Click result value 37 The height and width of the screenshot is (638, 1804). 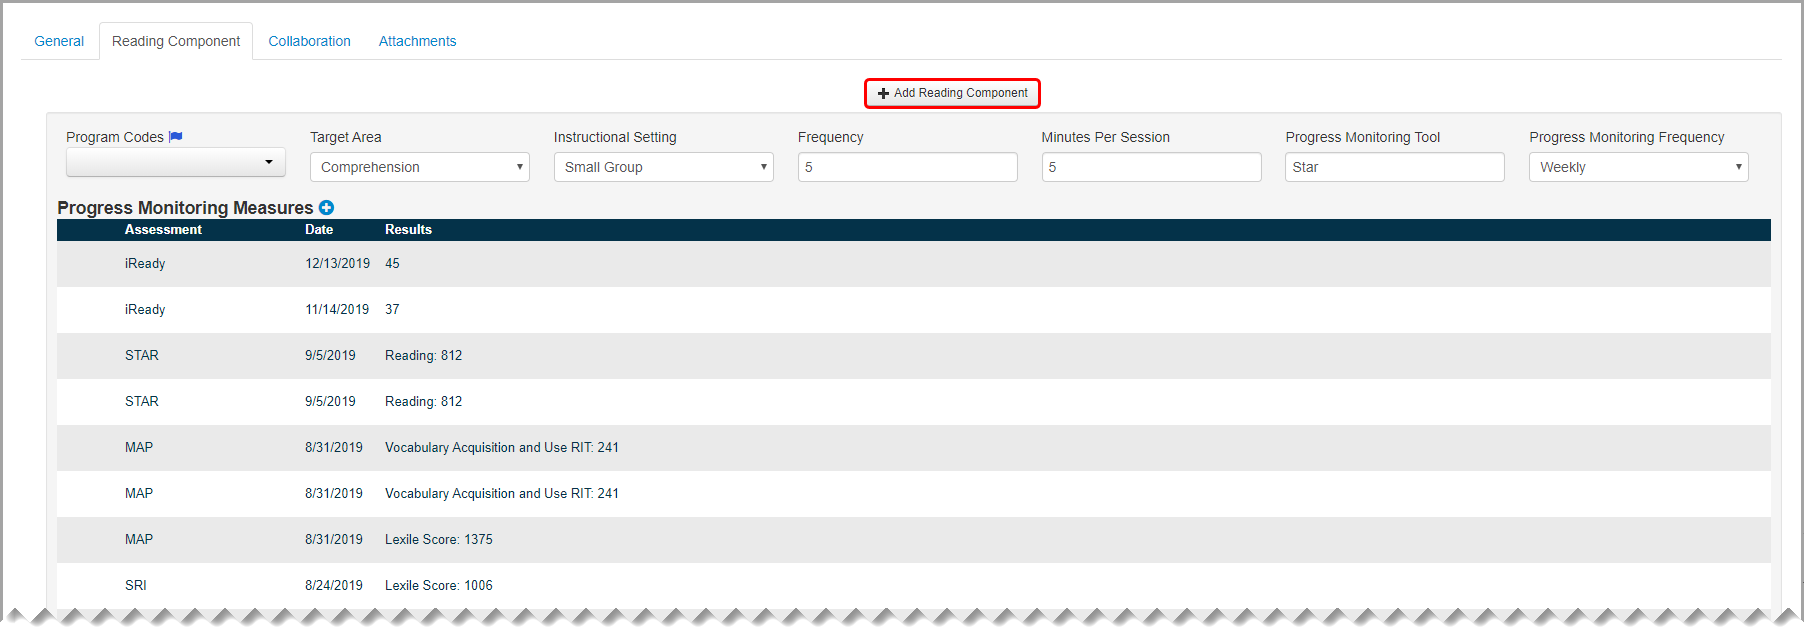coord(392,310)
